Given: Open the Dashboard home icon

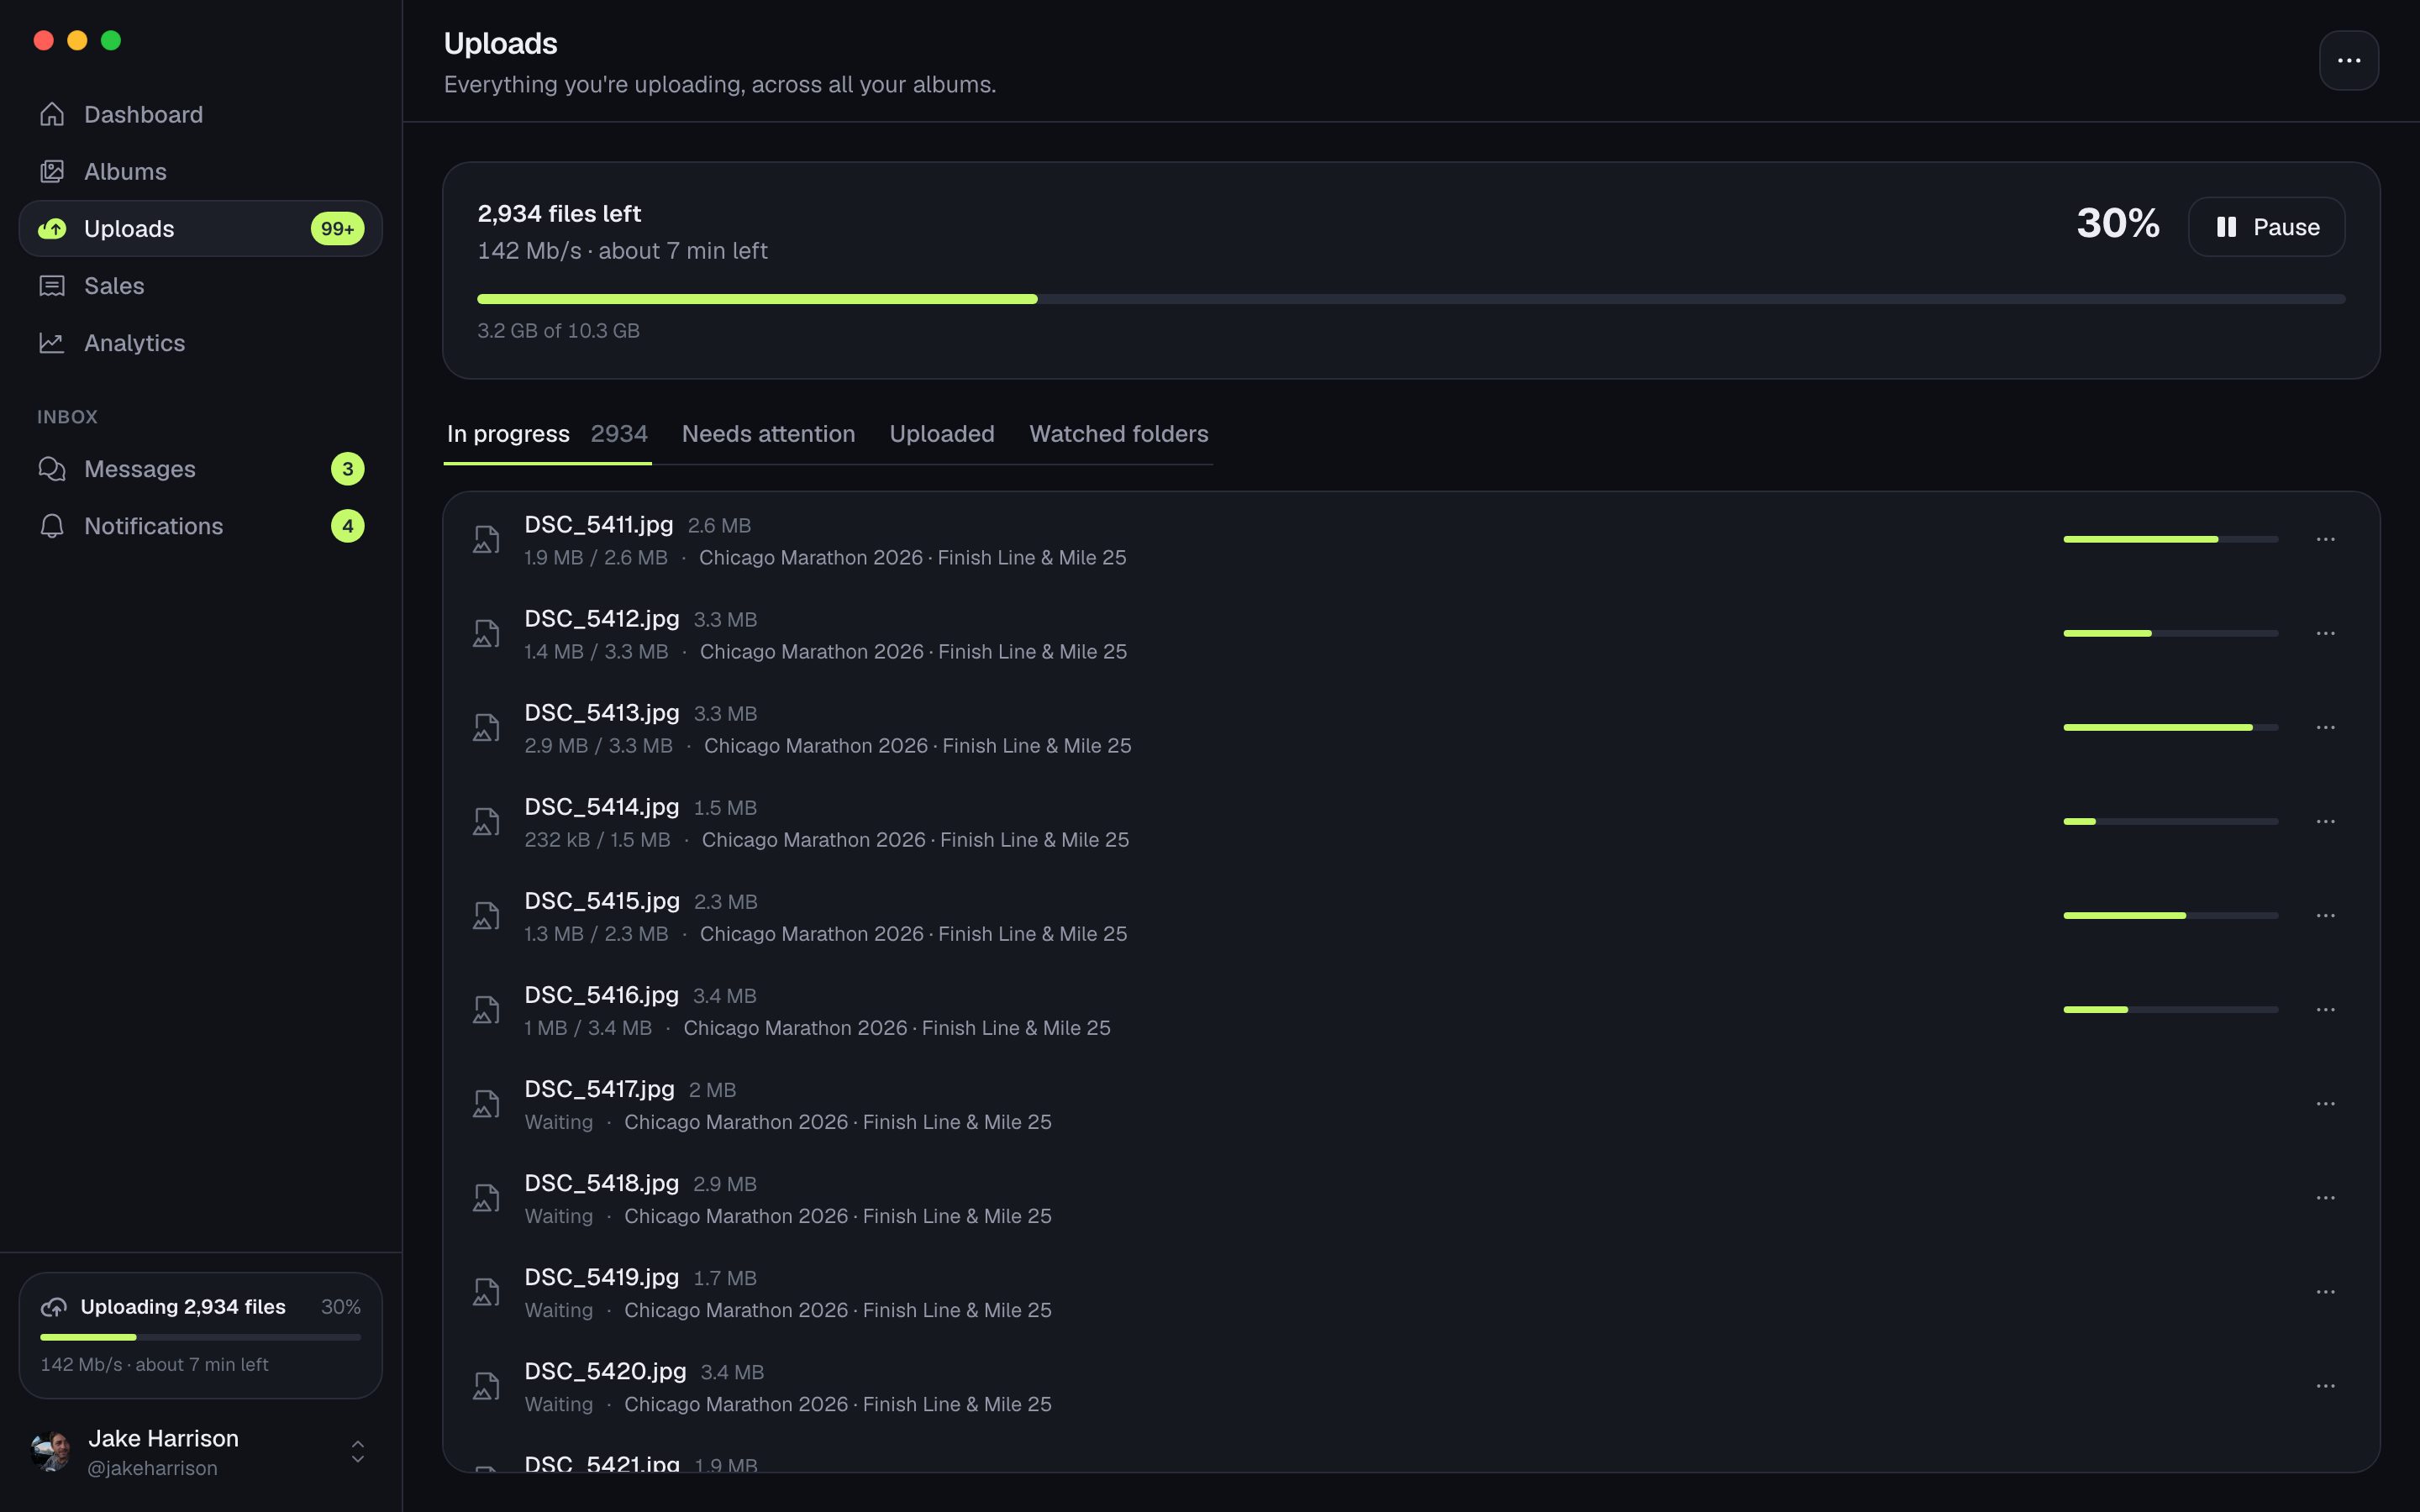Looking at the screenshot, I should (52, 115).
